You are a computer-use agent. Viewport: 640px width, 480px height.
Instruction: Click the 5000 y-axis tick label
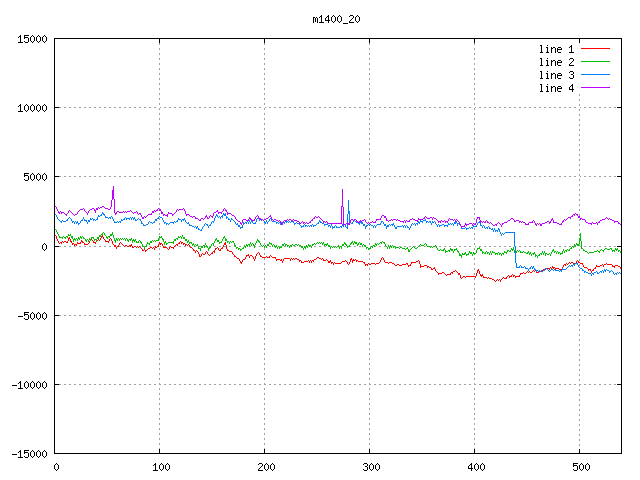pyautogui.click(x=35, y=177)
